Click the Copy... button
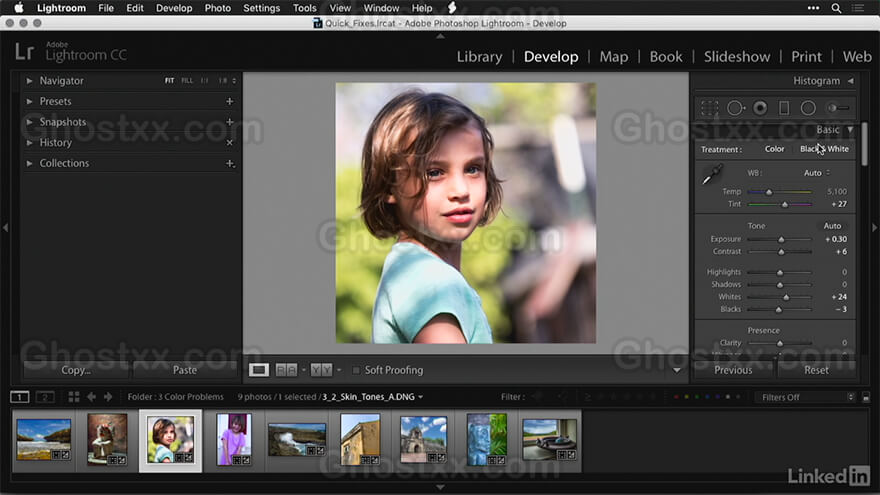The image size is (880, 495). coord(76,370)
